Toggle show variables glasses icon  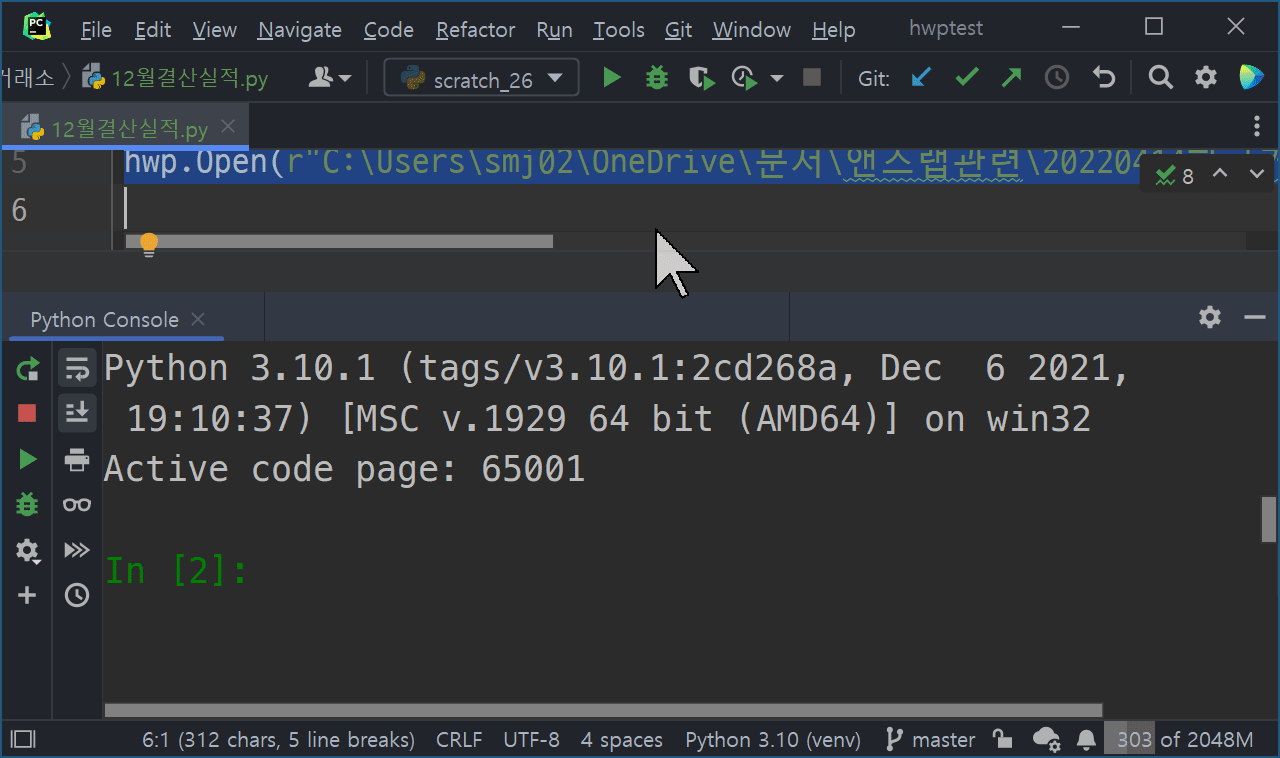tap(77, 505)
